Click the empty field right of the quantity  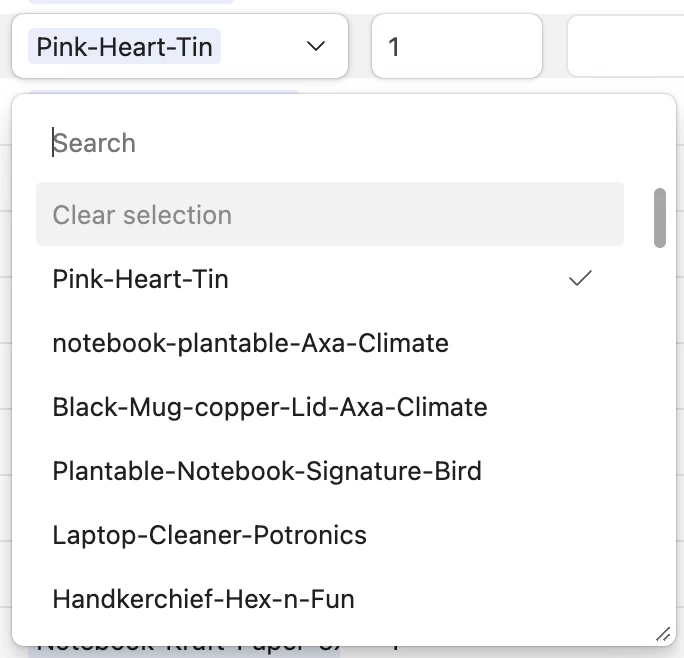click(x=625, y=47)
